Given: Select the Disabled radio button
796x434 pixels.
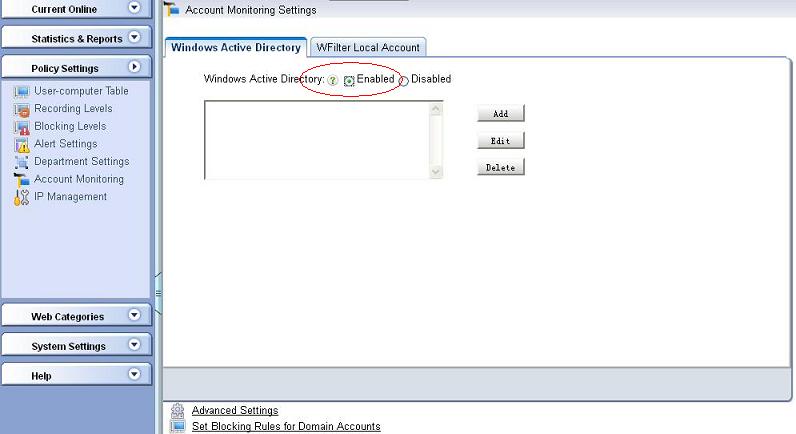Looking at the screenshot, I should (x=404, y=80).
